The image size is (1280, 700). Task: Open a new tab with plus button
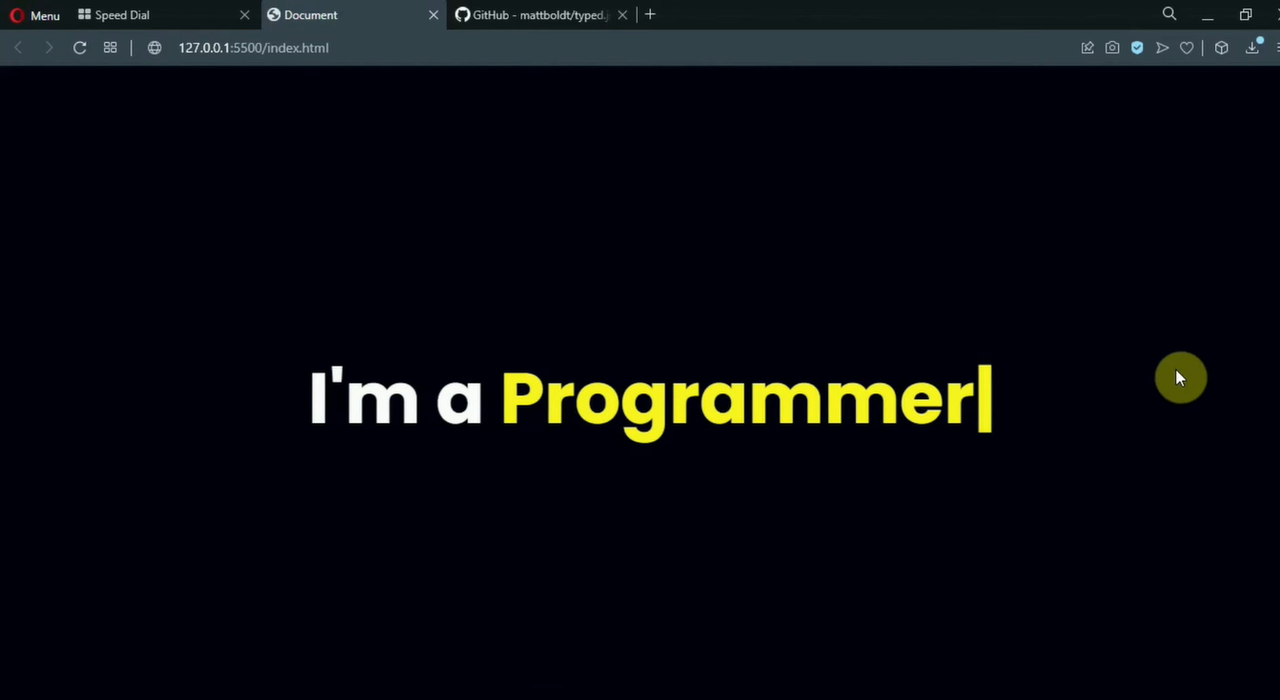pyautogui.click(x=650, y=14)
